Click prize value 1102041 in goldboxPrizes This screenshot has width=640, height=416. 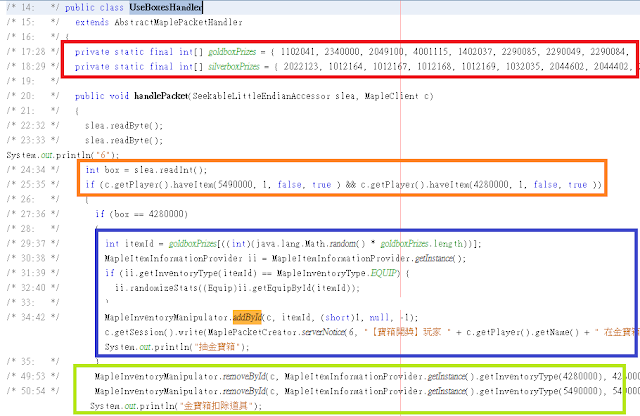point(298,52)
